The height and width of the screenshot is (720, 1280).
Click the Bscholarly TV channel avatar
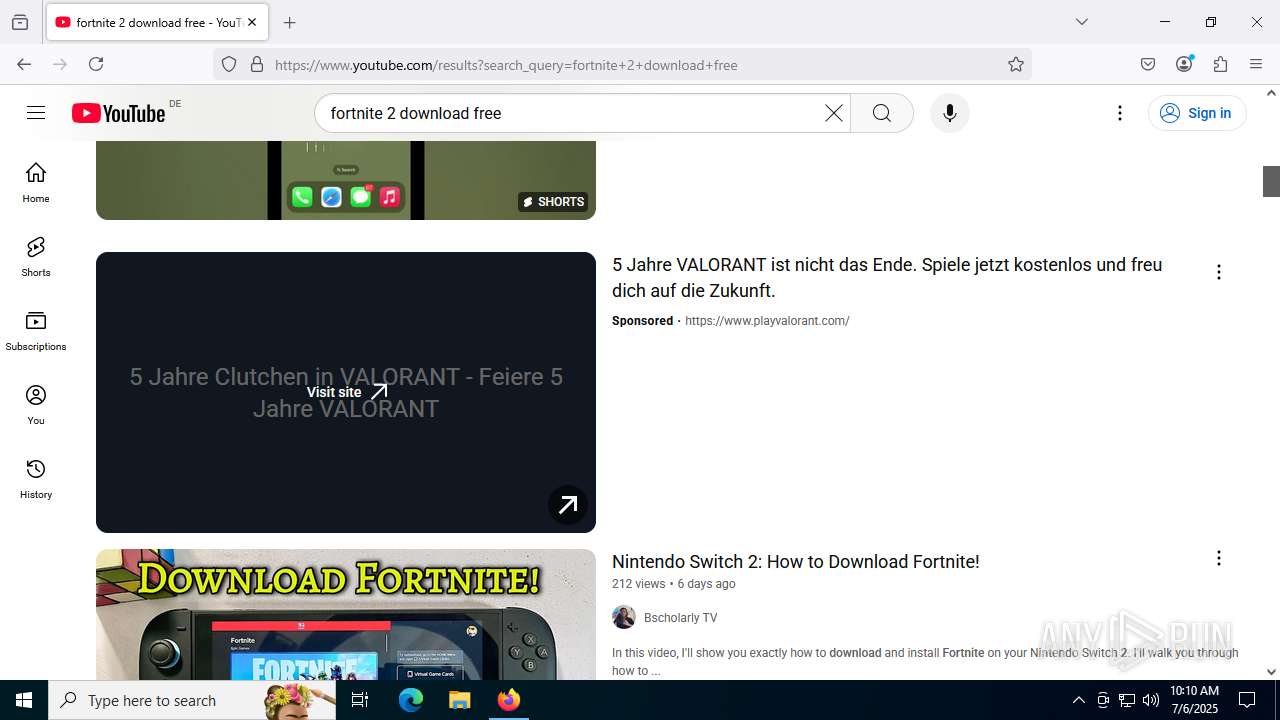pyautogui.click(x=624, y=617)
